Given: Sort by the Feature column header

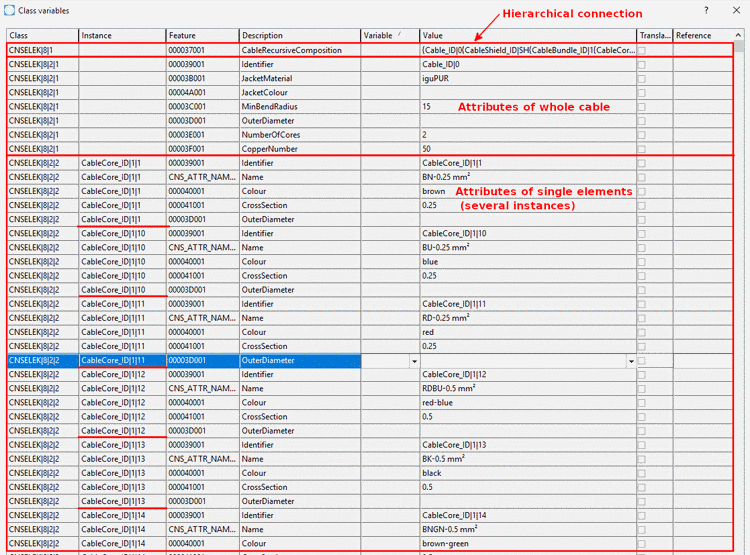Looking at the screenshot, I should (202, 35).
